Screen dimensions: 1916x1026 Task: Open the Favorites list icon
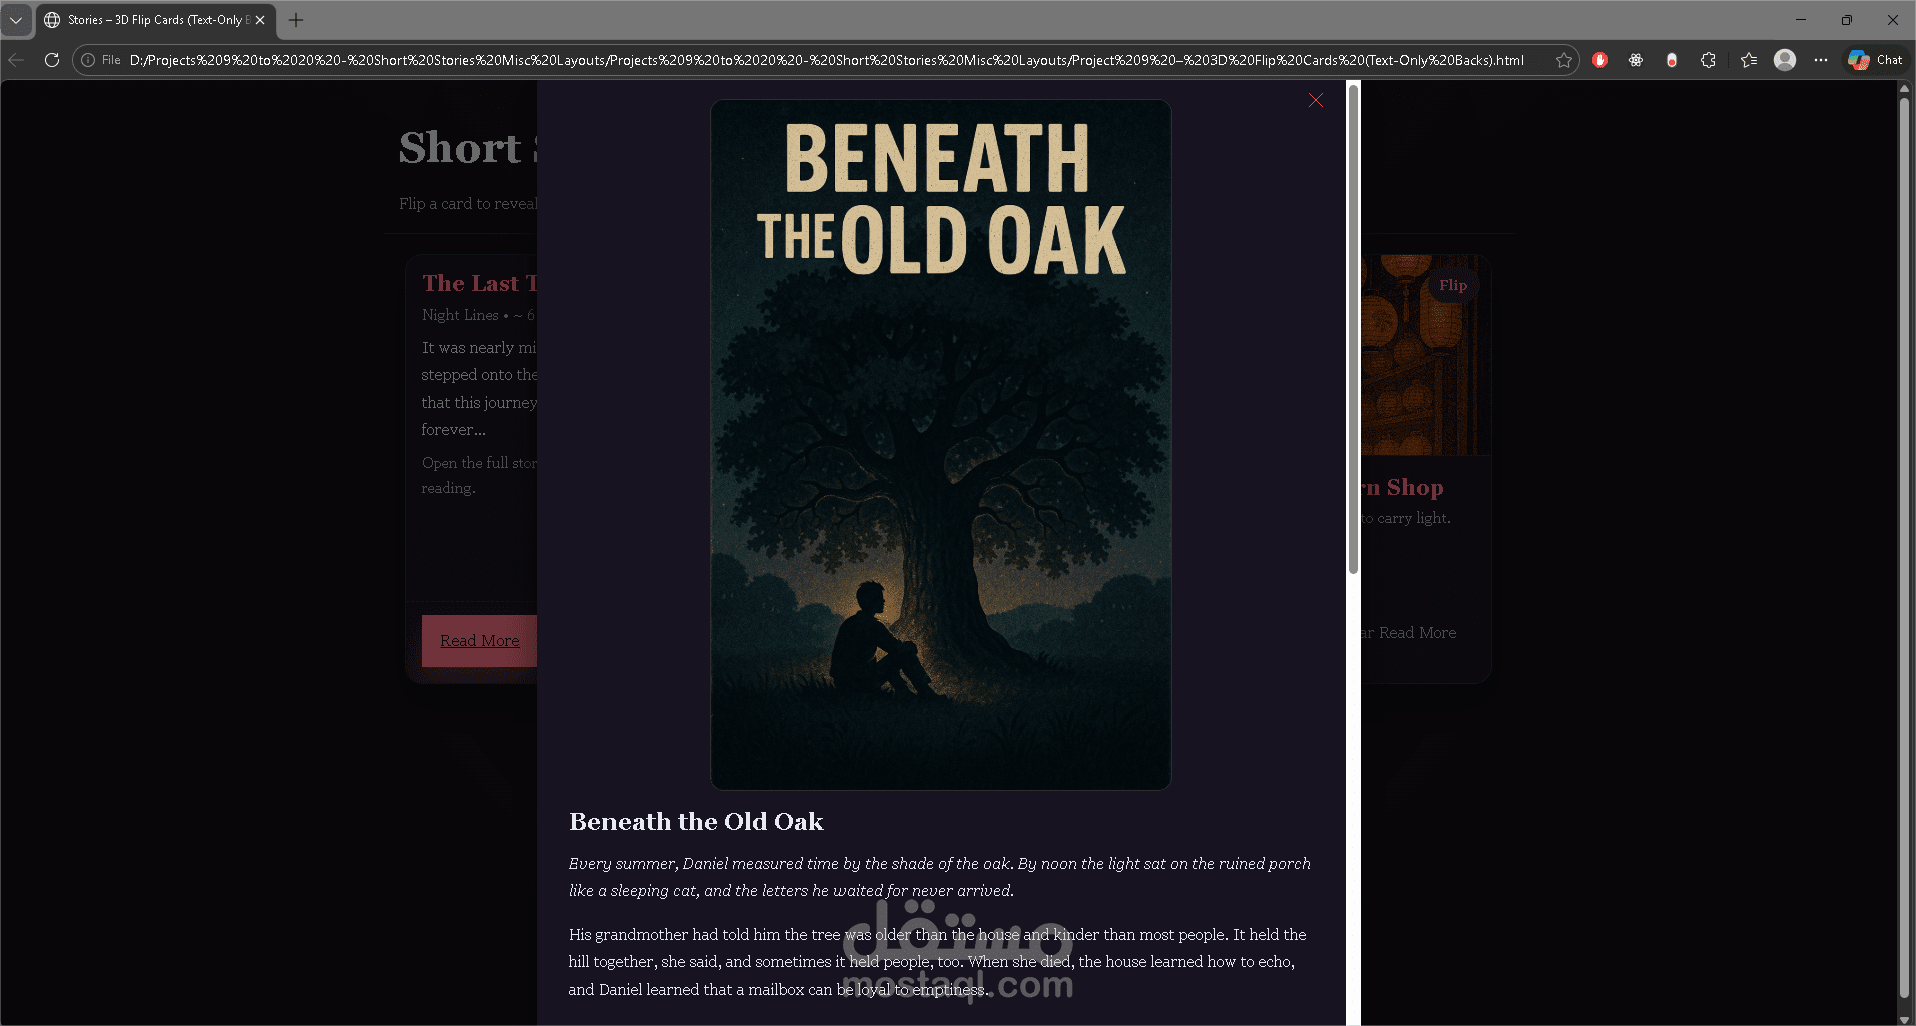coord(1748,60)
